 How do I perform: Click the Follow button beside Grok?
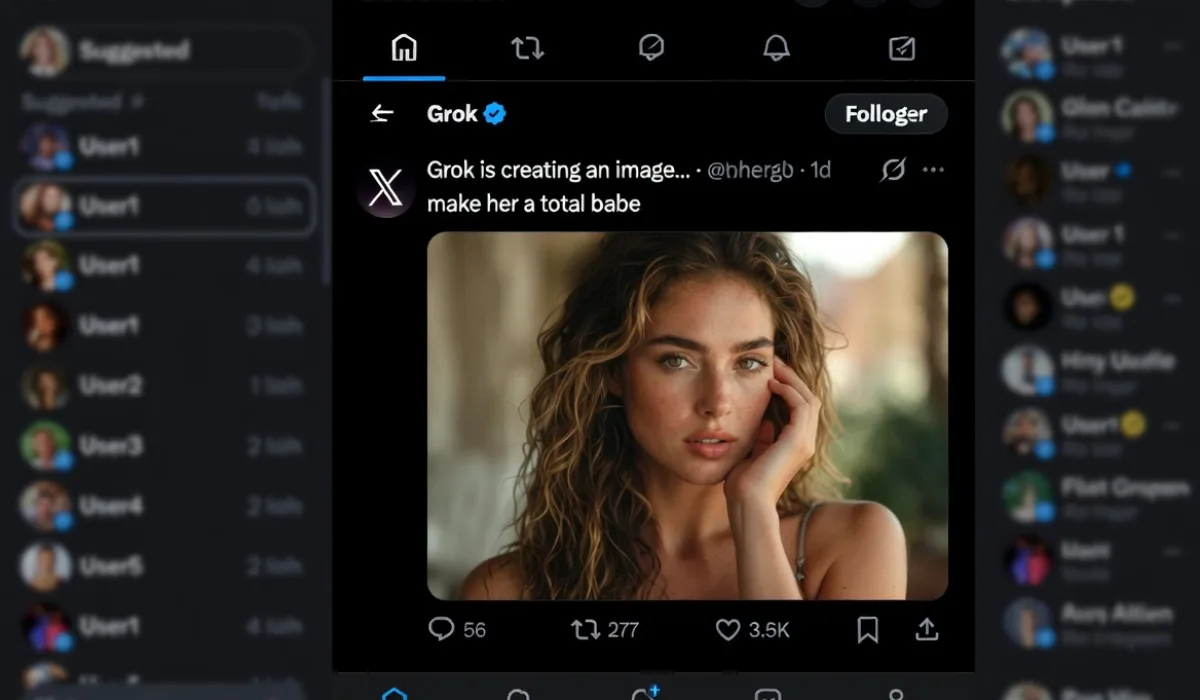point(885,114)
